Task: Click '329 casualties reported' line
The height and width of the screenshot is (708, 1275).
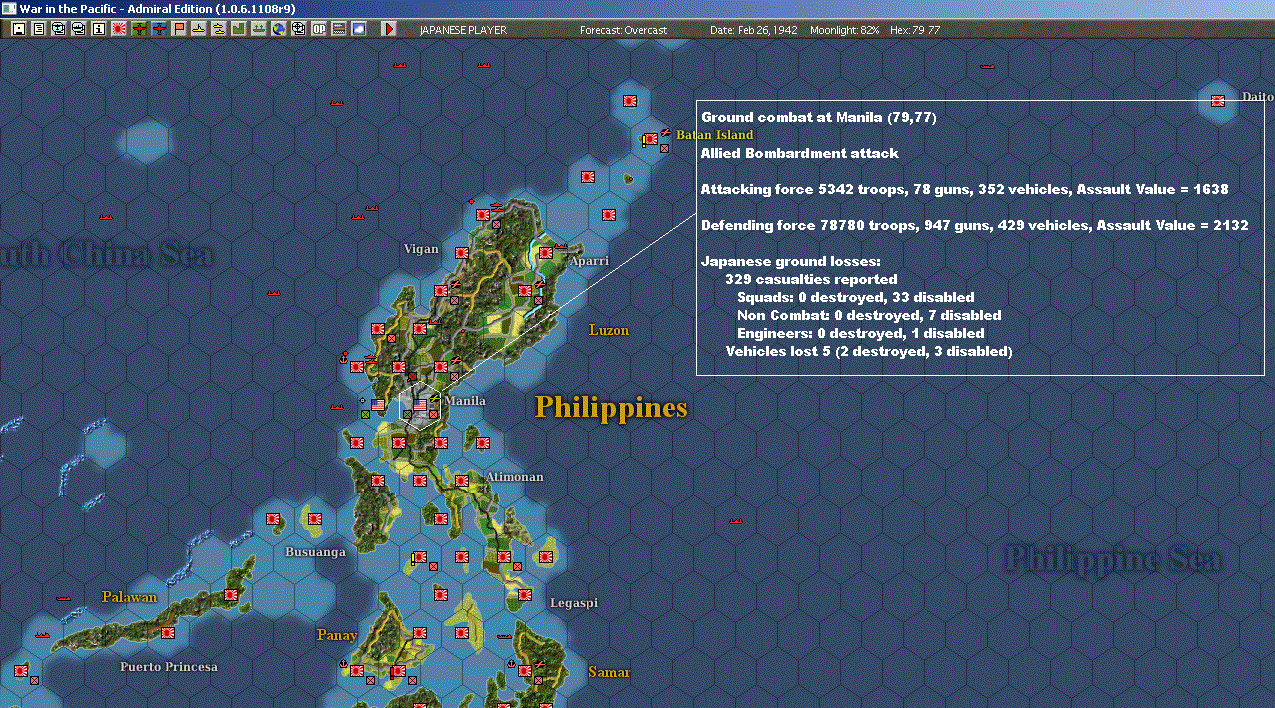Action: click(811, 279)
